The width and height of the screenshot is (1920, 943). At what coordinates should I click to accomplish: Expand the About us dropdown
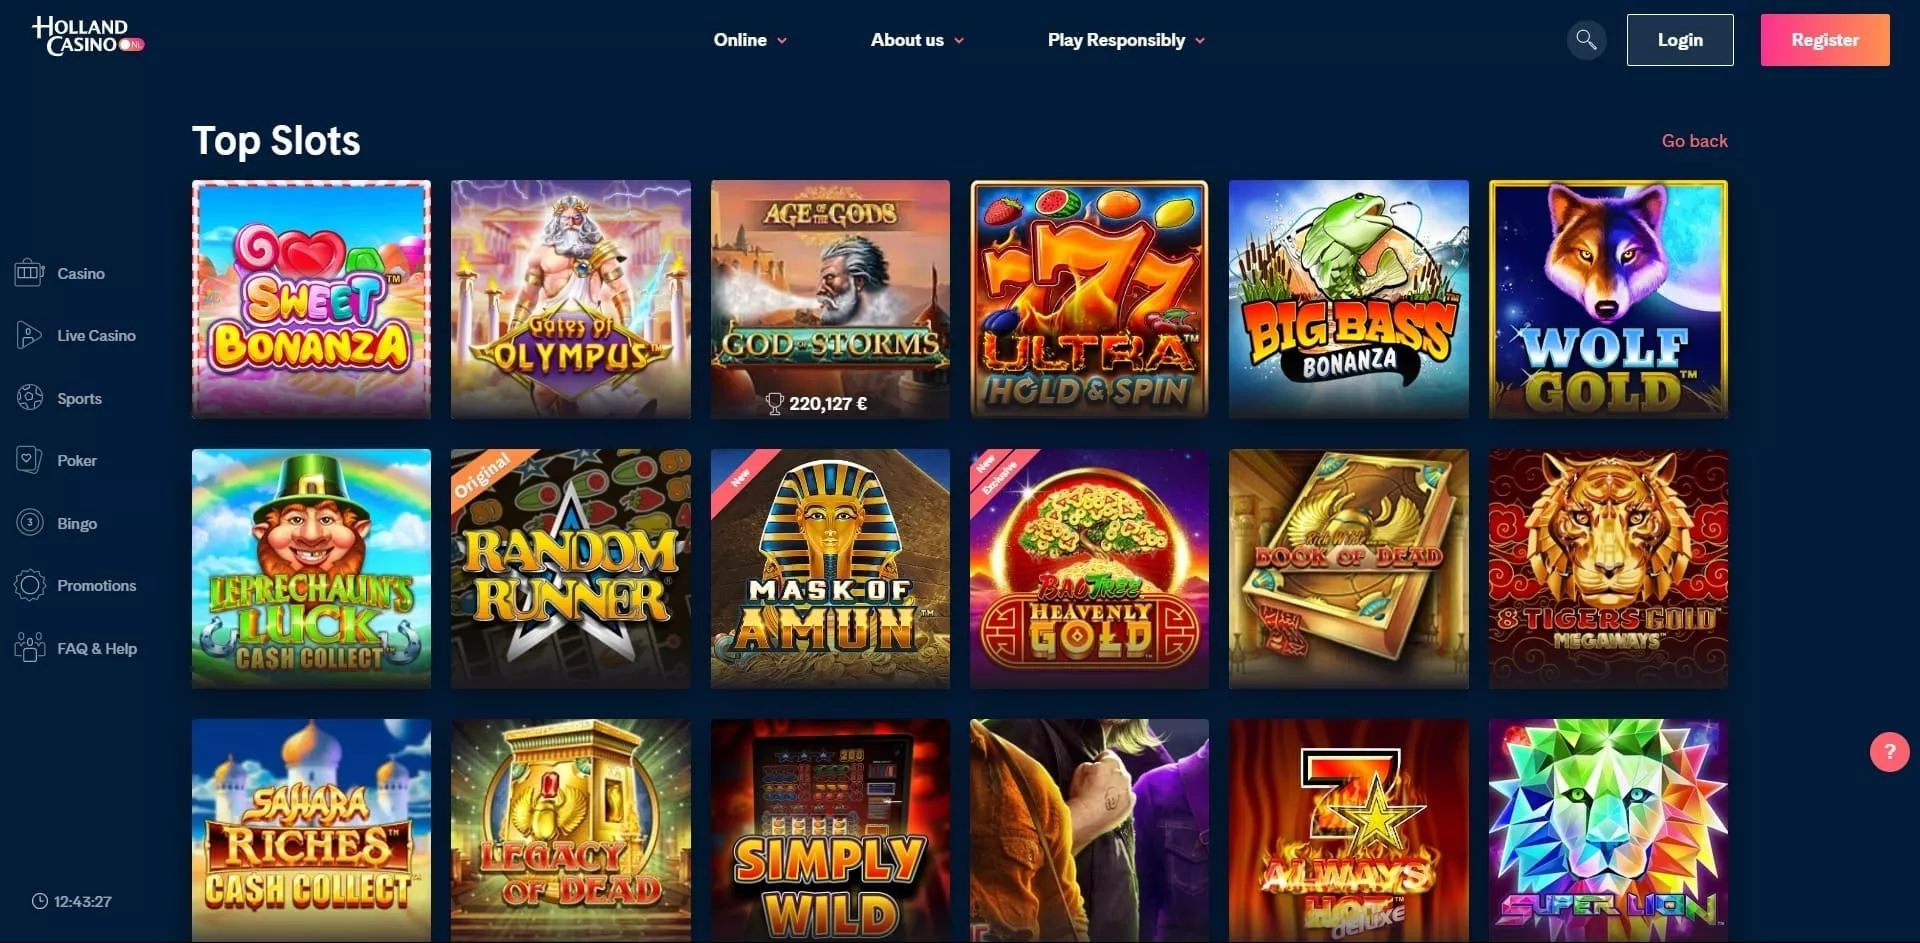(917, 40)
